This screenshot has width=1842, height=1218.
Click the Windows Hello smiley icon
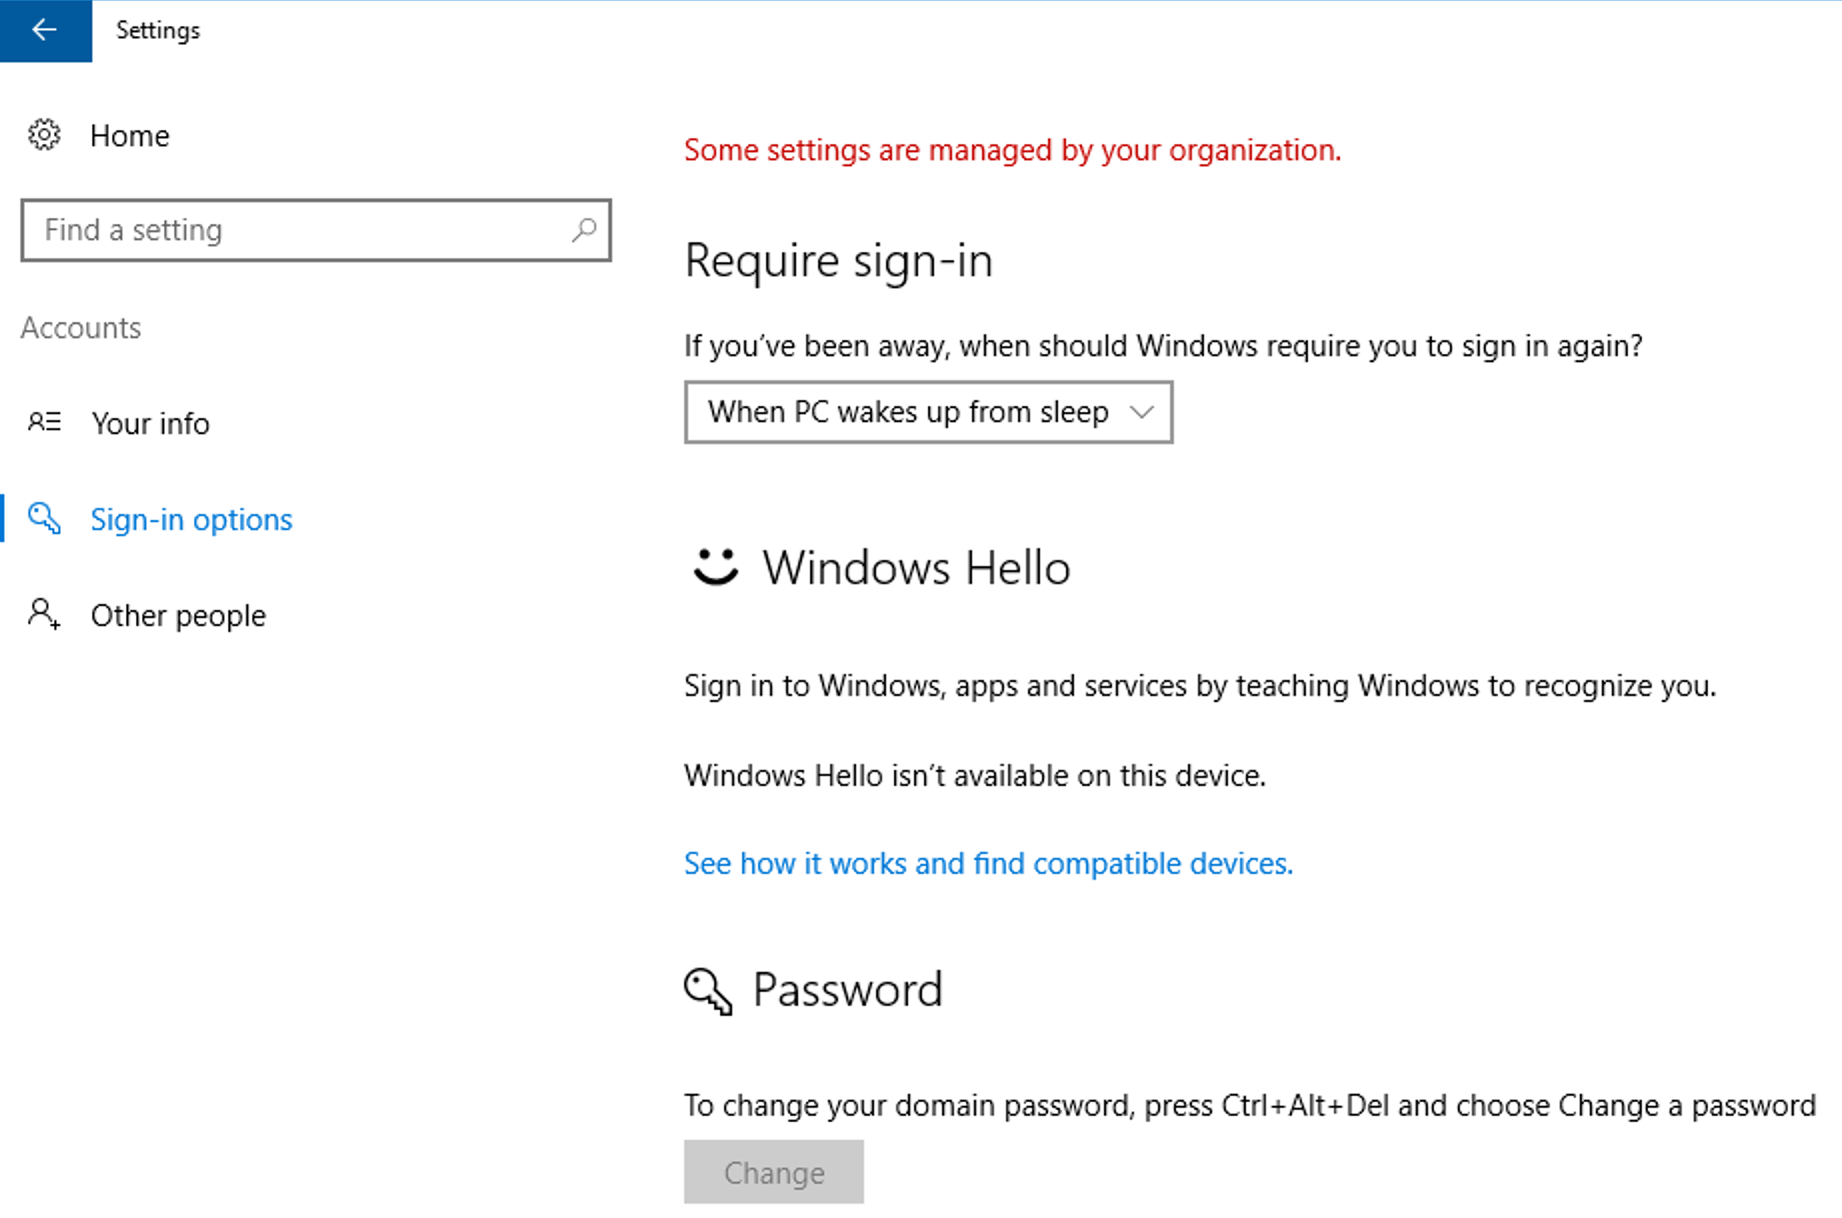715,567
